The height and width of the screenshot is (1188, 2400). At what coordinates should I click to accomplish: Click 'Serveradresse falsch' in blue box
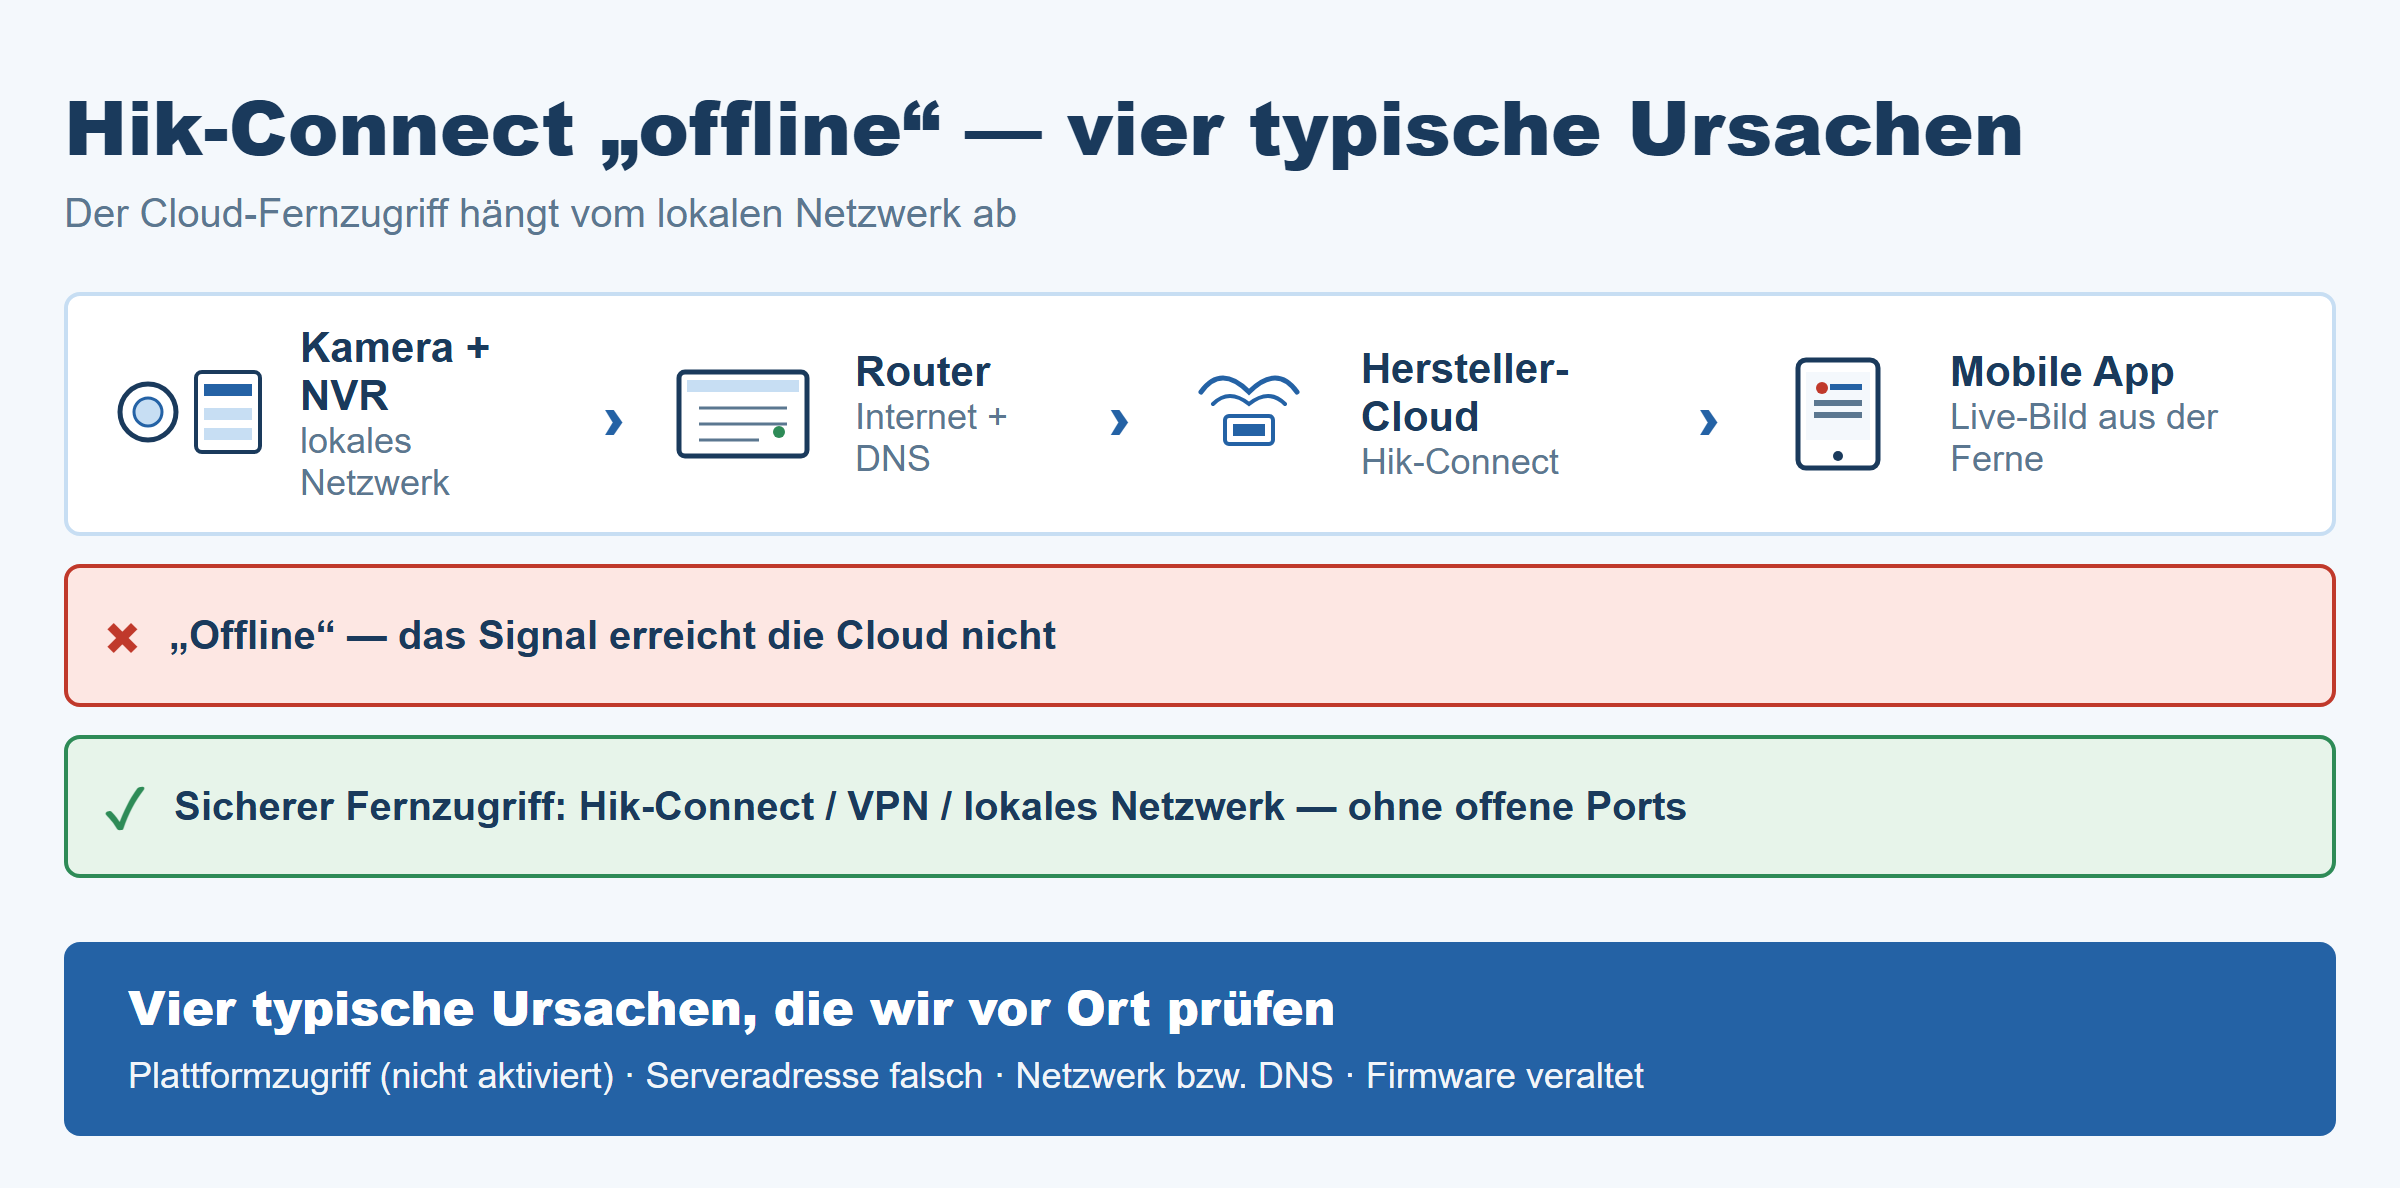pos(814,1076)
